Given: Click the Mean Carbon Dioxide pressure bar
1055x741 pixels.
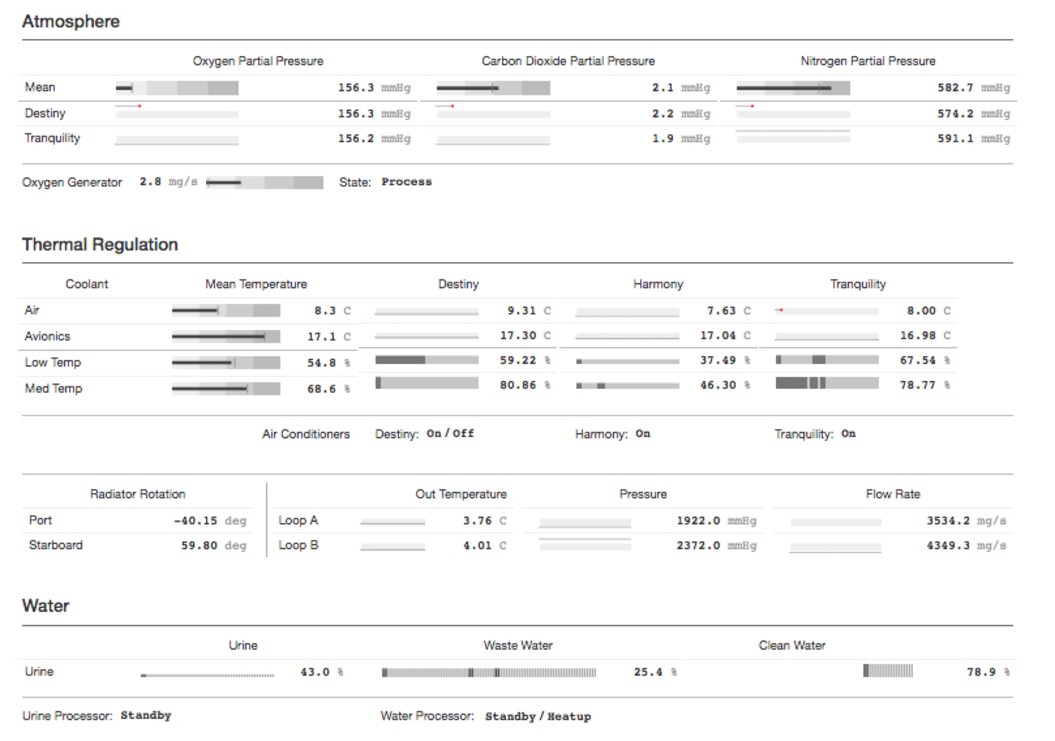Looking at the screenshot, I should [x=493, y=88].
